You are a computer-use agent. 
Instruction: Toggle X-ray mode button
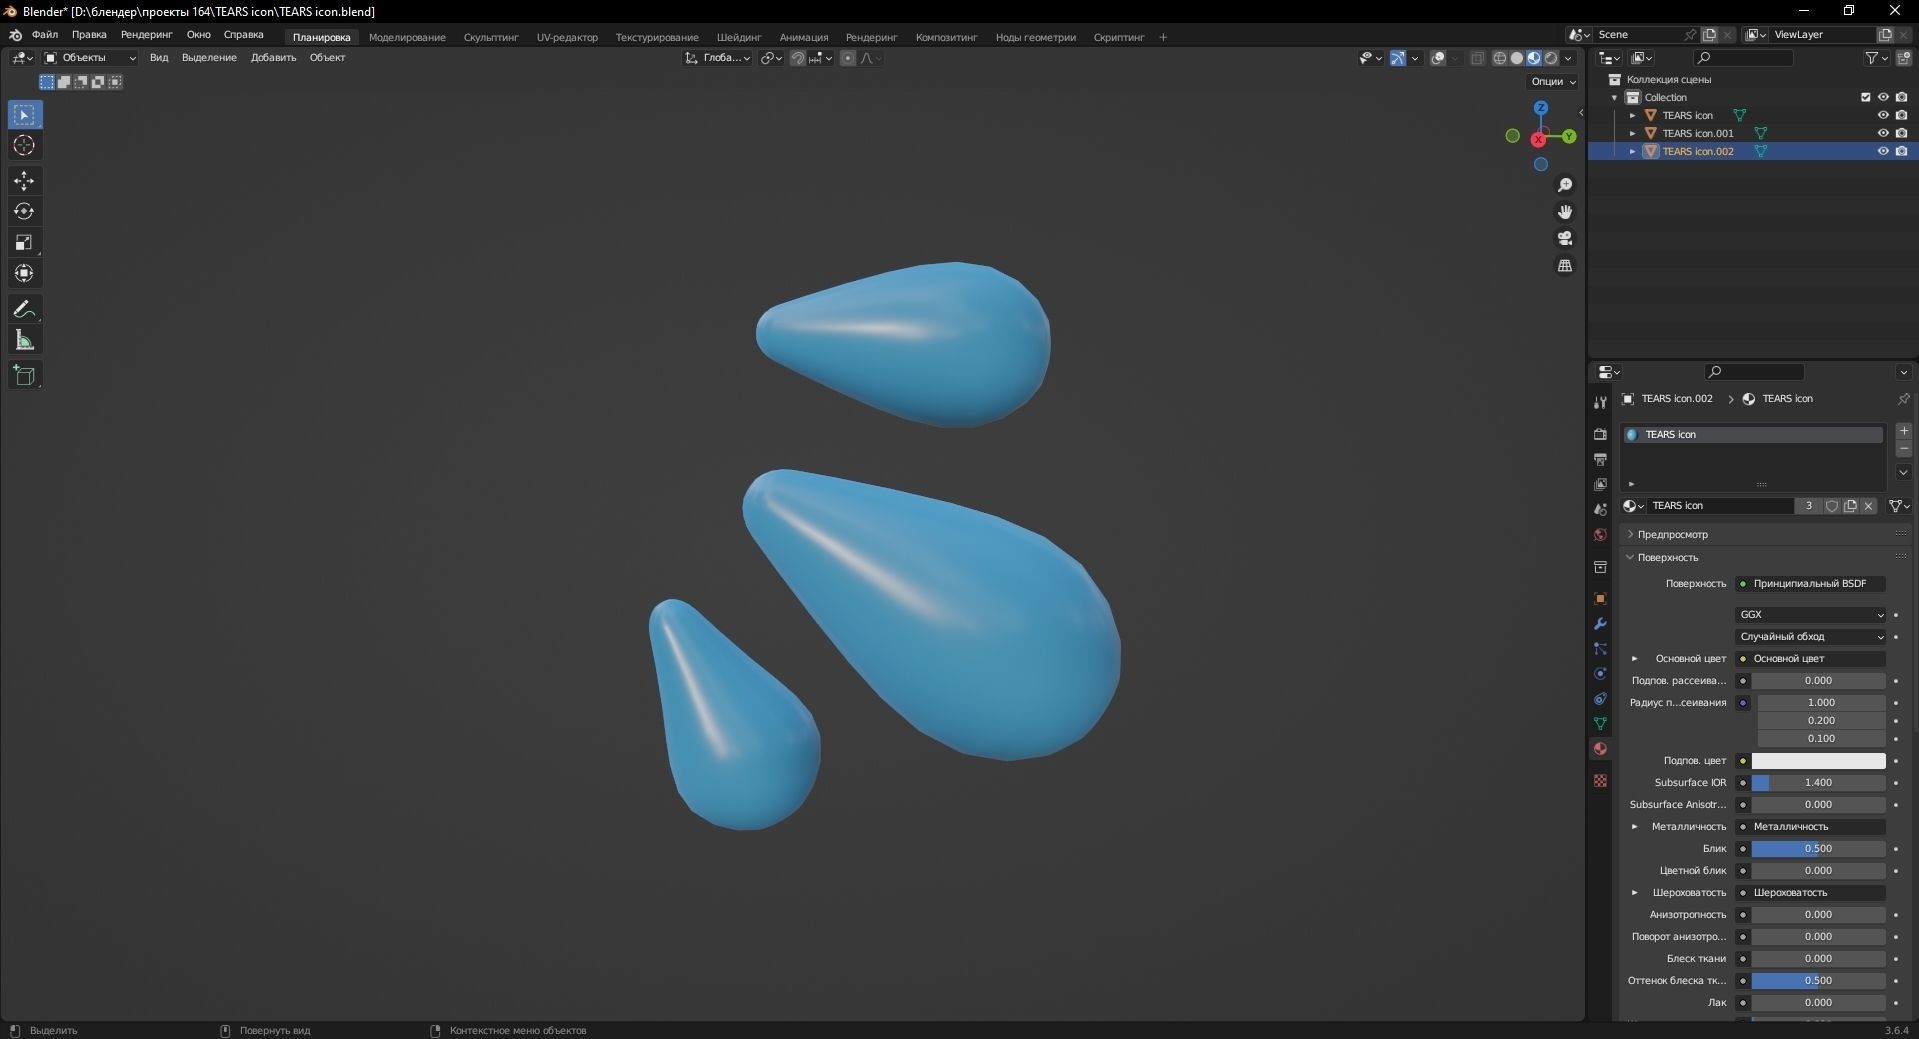[x=1478, y=58]
